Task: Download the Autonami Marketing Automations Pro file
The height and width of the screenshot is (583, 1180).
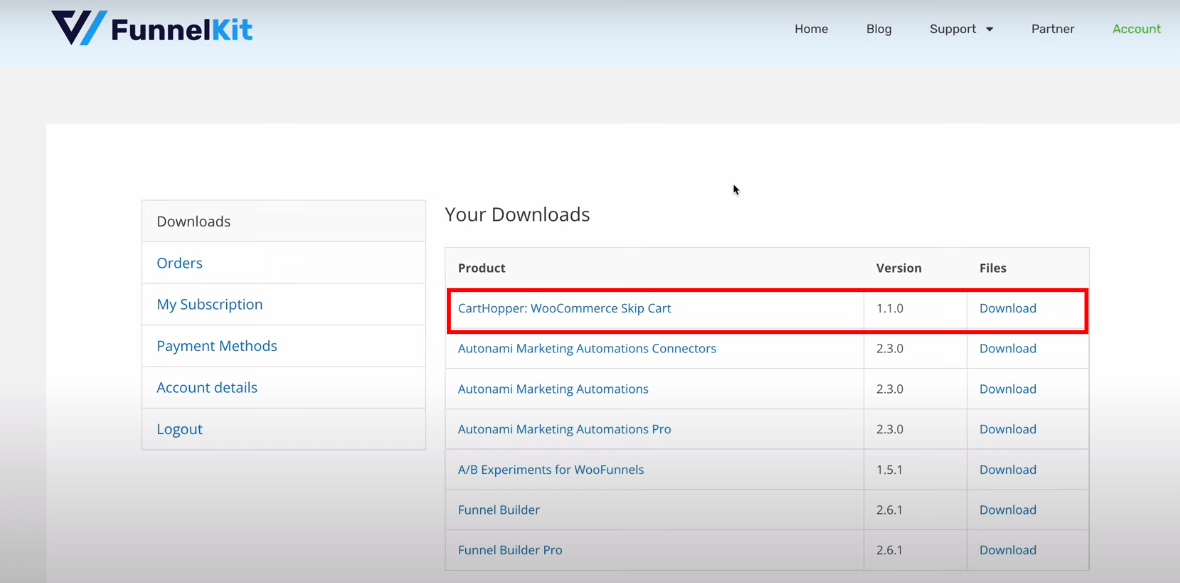Action: coord(1007,428)
